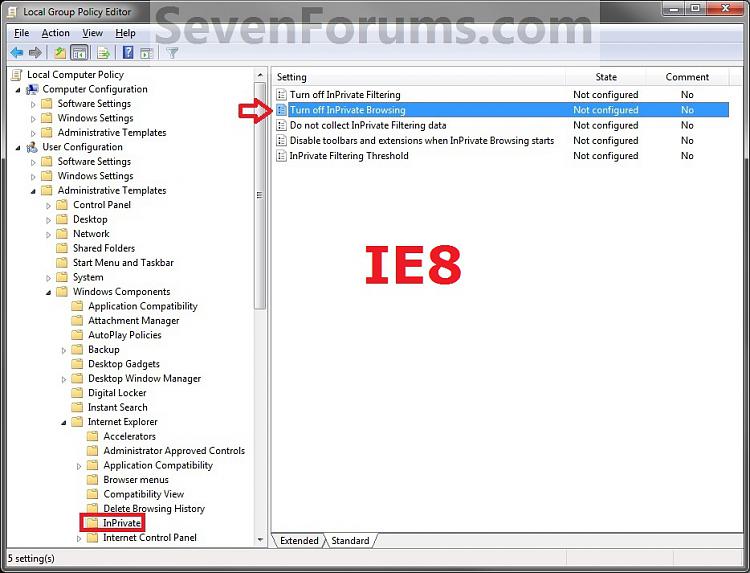
Task: Select the System tree item
Action: (x=88, y=277)
